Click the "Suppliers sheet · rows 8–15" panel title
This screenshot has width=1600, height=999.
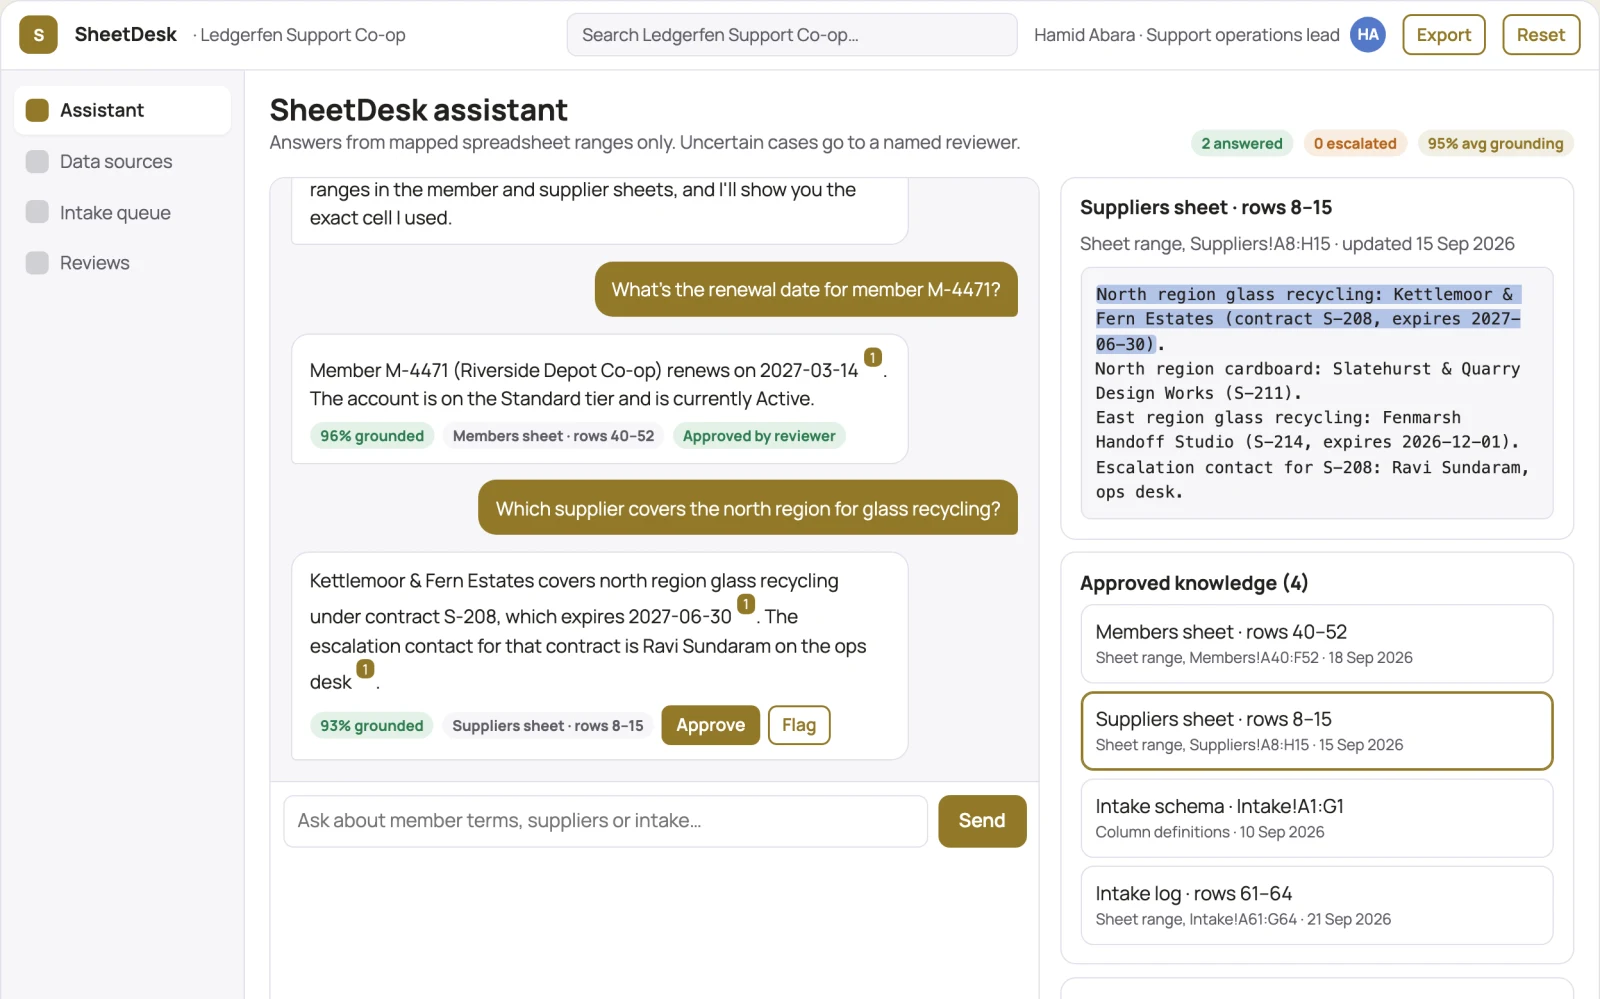pos(1206,207)
